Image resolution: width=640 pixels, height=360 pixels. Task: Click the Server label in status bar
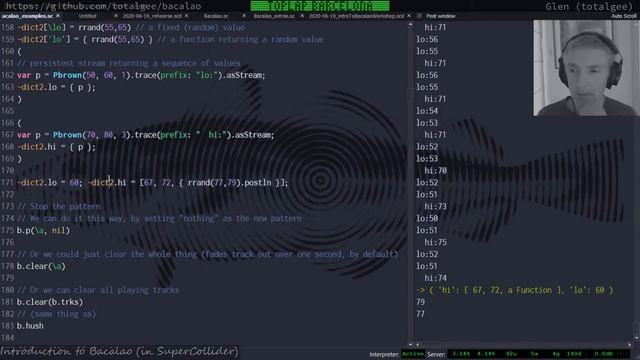pyautogui.click(x=436, y=354)
